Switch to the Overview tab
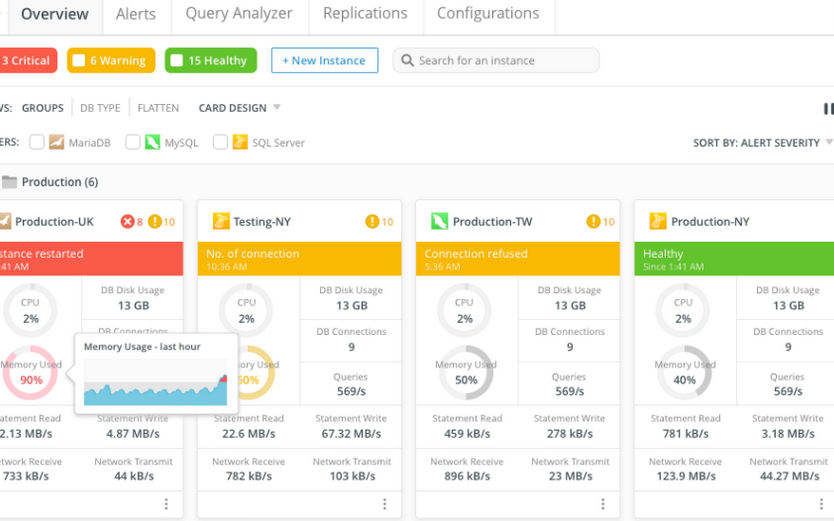834x521 pixels. click(x=54, y=14)
